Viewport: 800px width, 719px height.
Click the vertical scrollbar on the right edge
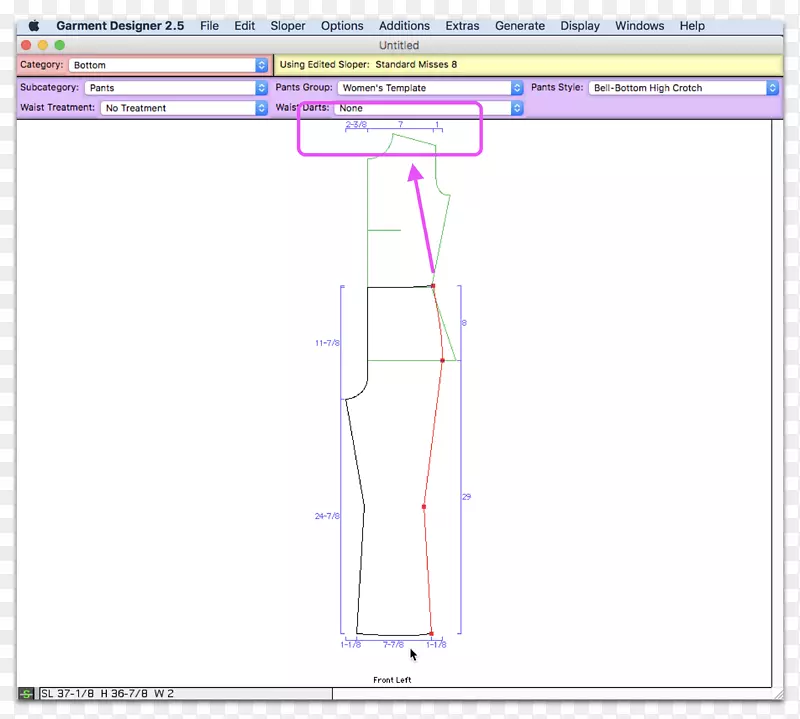(x=777, y=400)
